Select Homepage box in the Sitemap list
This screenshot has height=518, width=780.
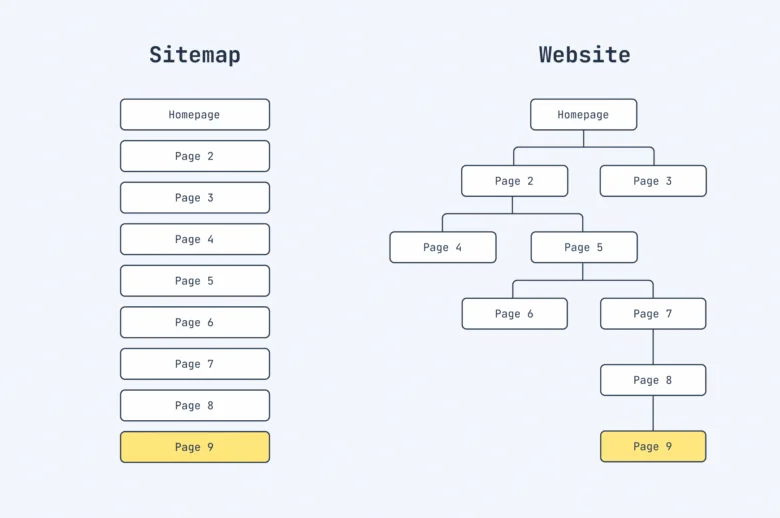click(195, 115)
